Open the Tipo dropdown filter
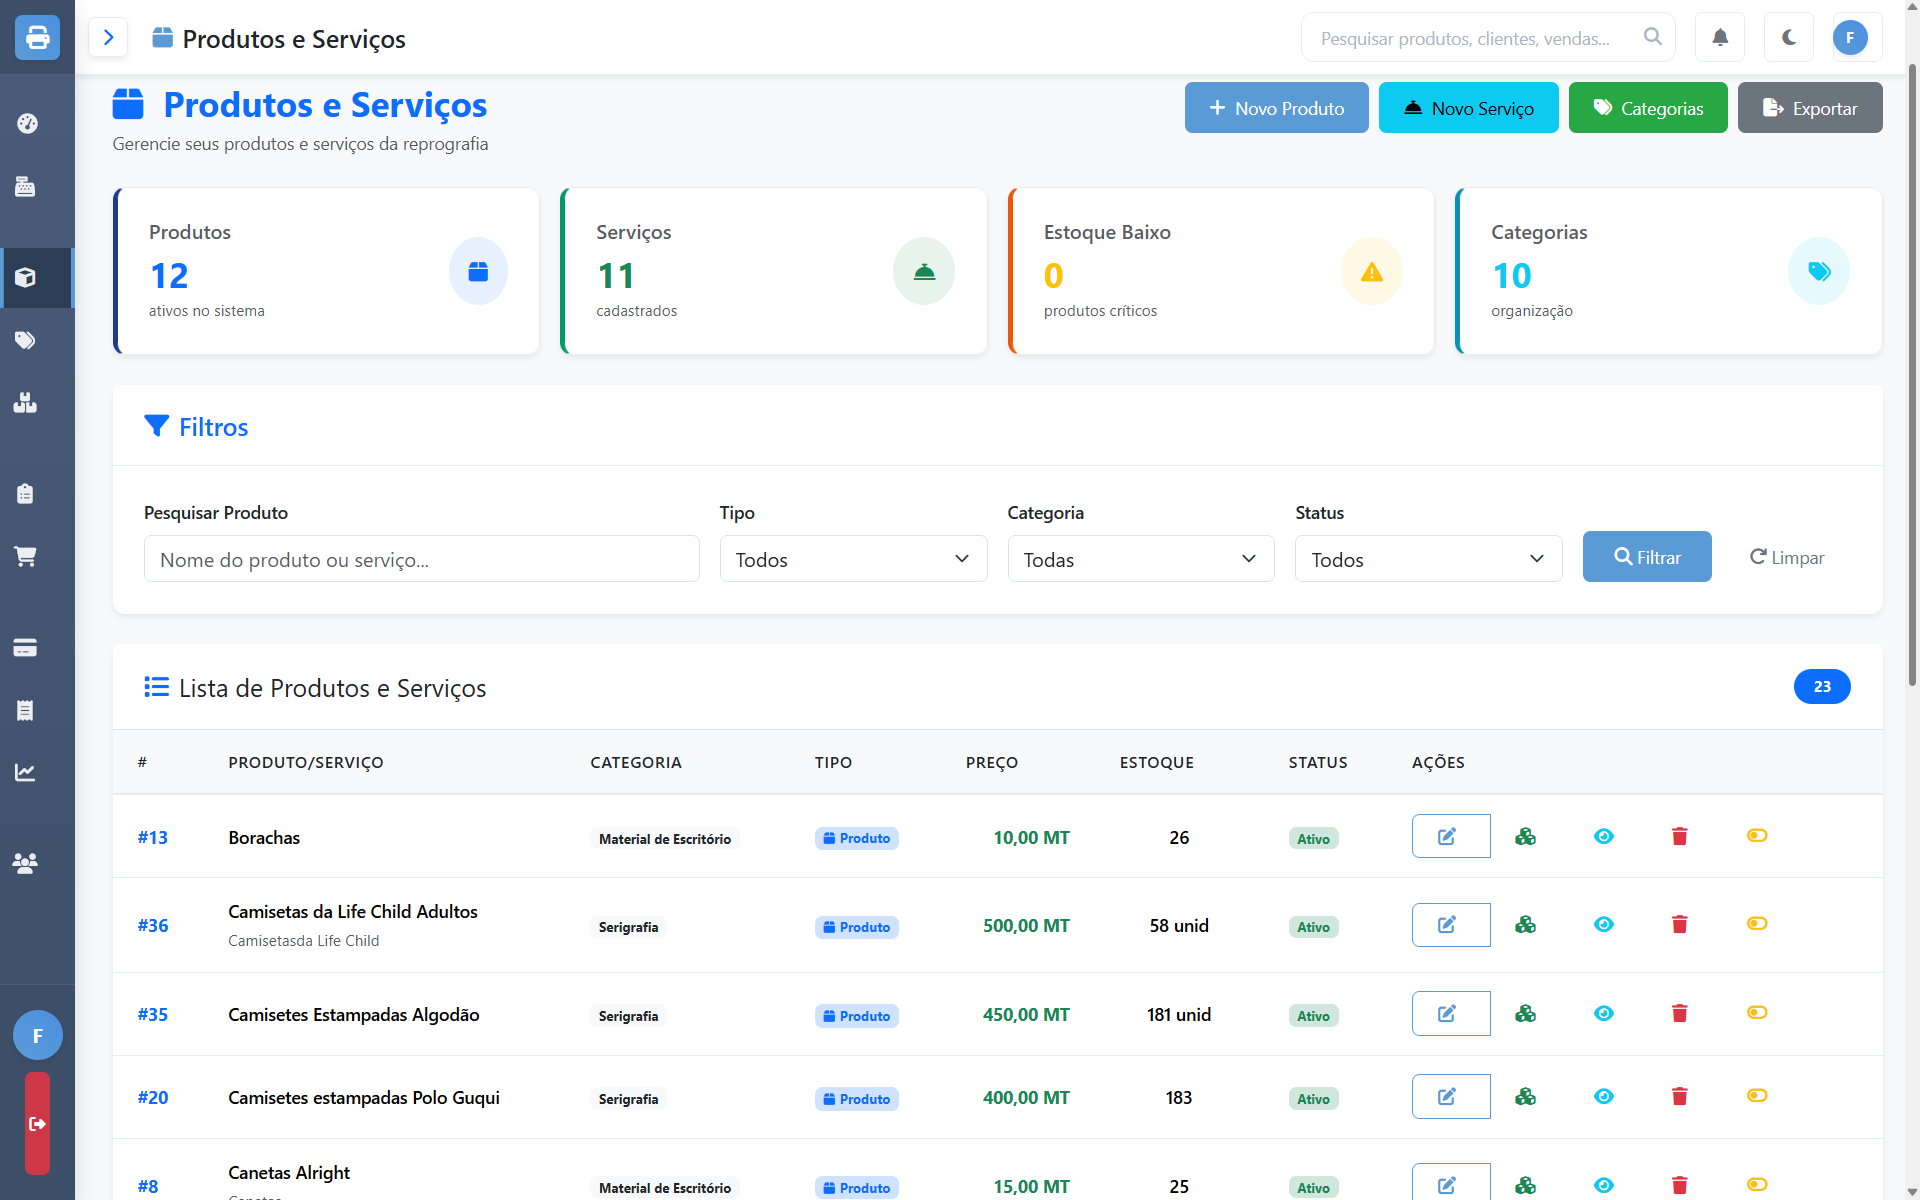The width and height of the screenshot is (1920, 1200). point(852,559)
